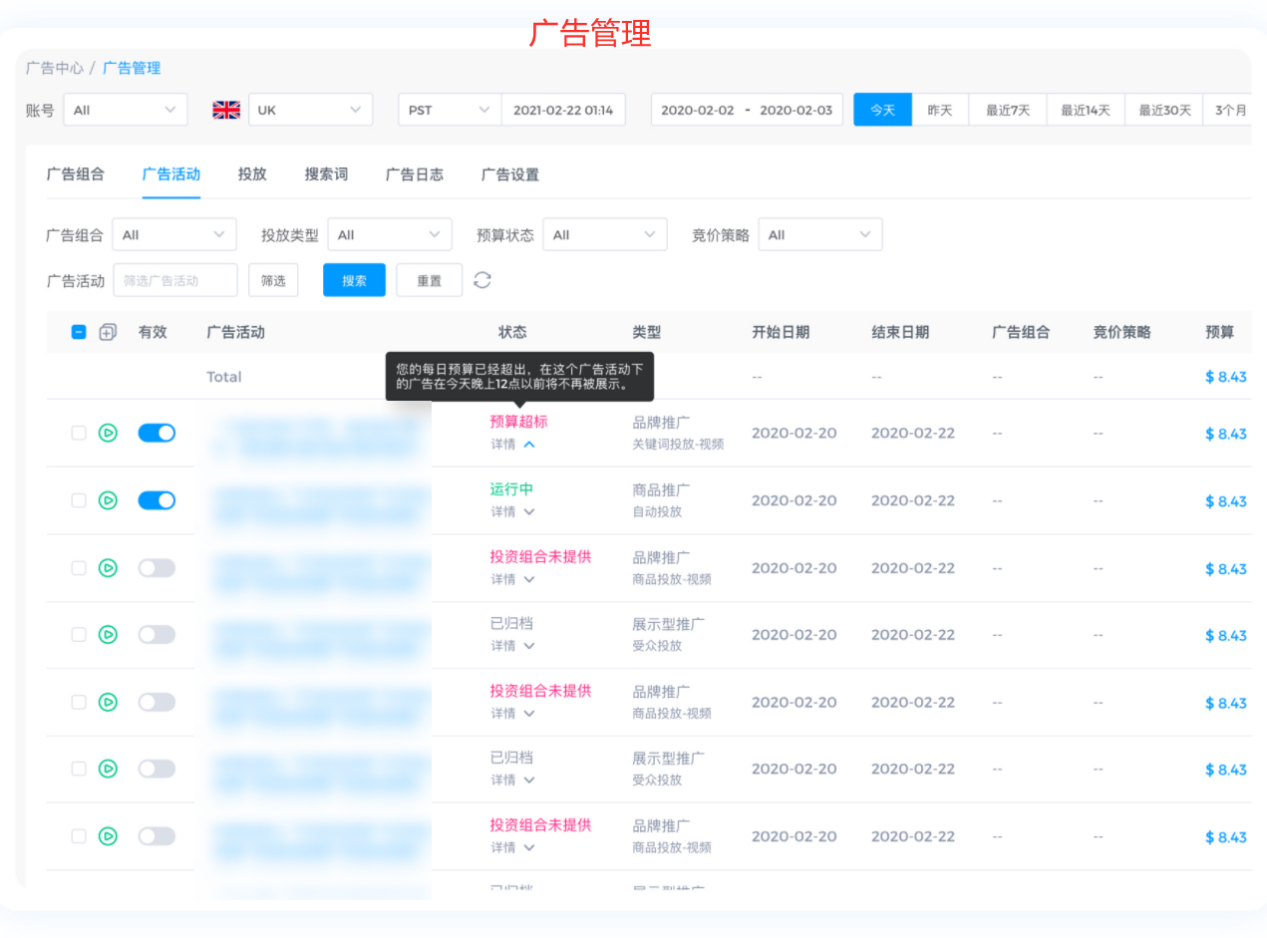Image resolution: width=1267 pixels, height=938 pixels.
Task: Disable the switch for 运行中 campaign
Action: click(x=156, y=500)
